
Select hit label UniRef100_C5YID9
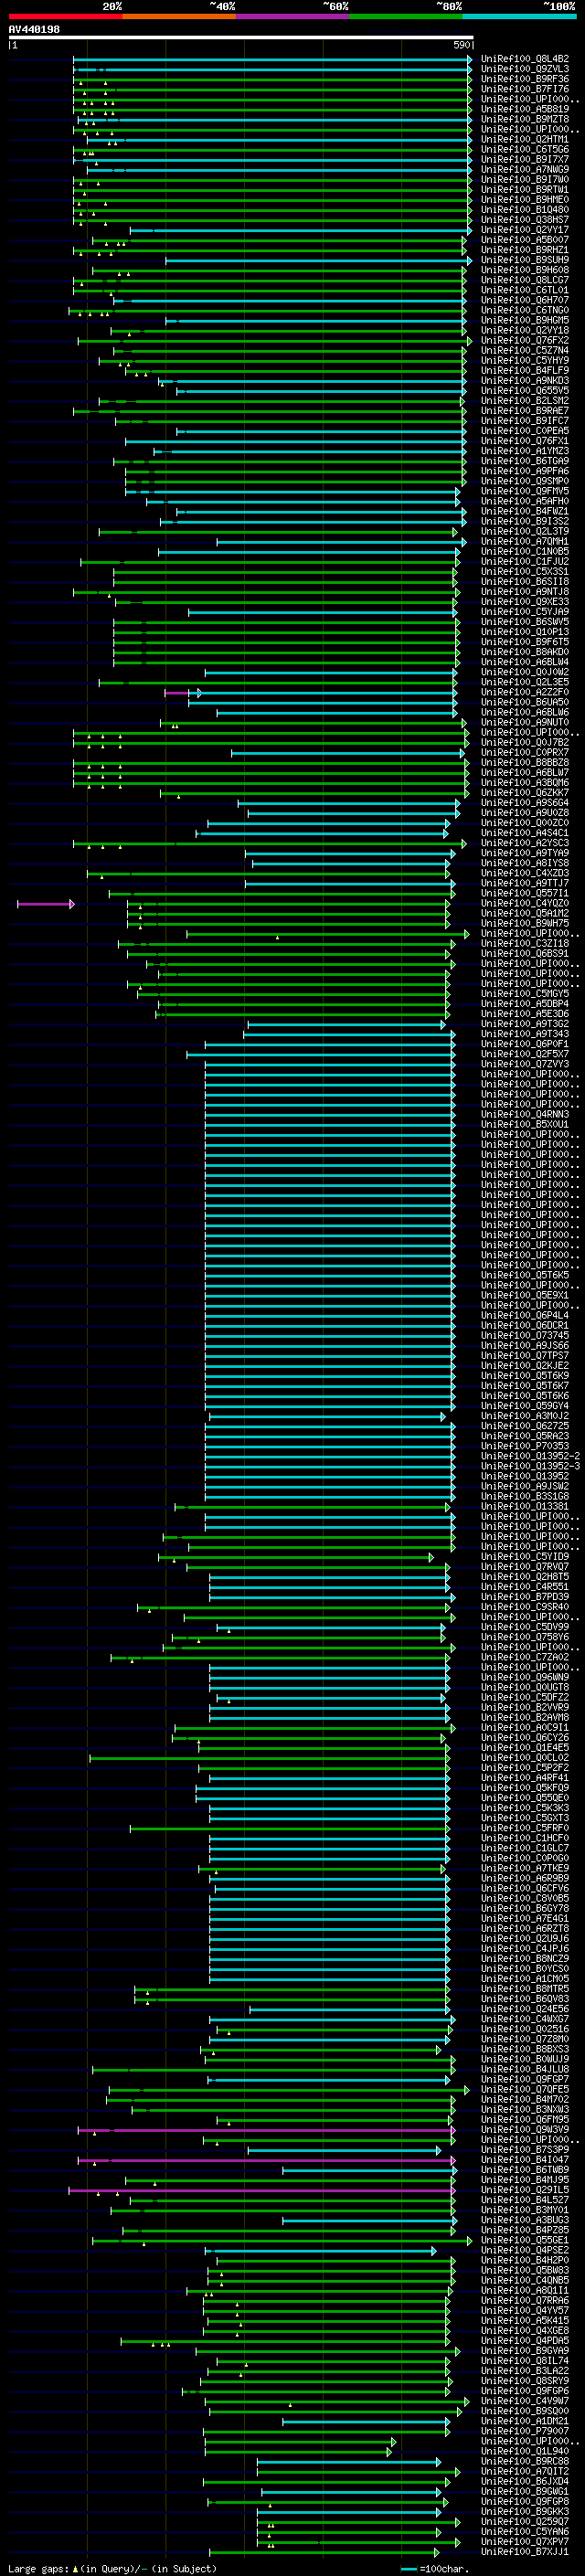525,1557
